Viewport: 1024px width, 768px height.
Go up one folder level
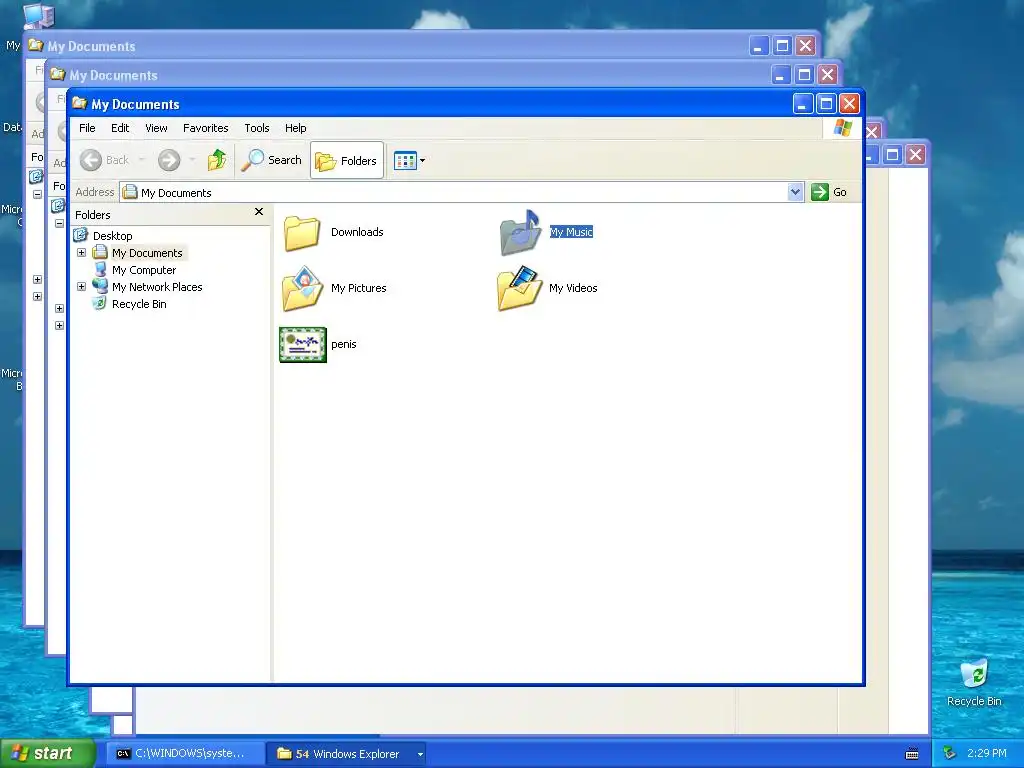[x=216, y=160]
